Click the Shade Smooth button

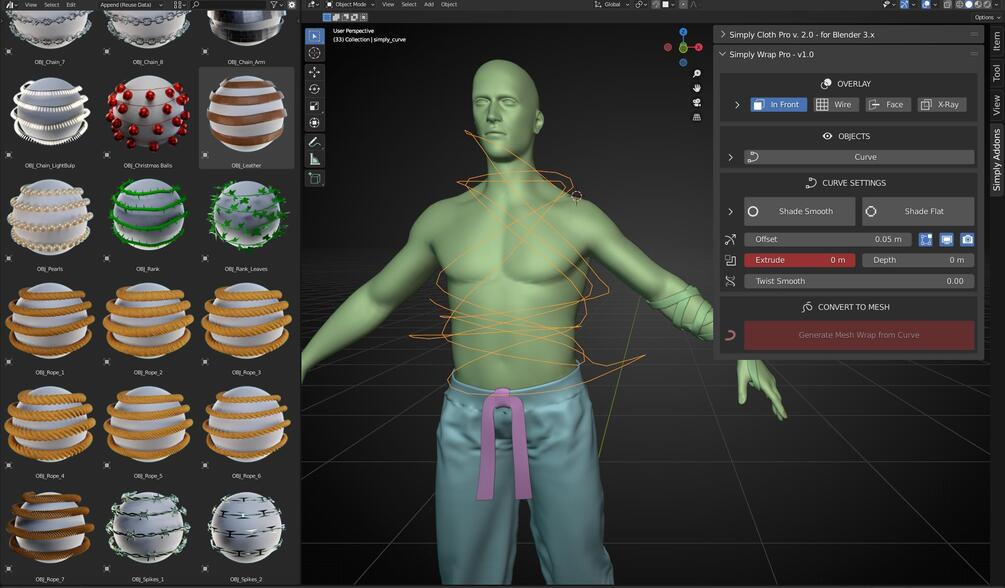pos(799,211)
